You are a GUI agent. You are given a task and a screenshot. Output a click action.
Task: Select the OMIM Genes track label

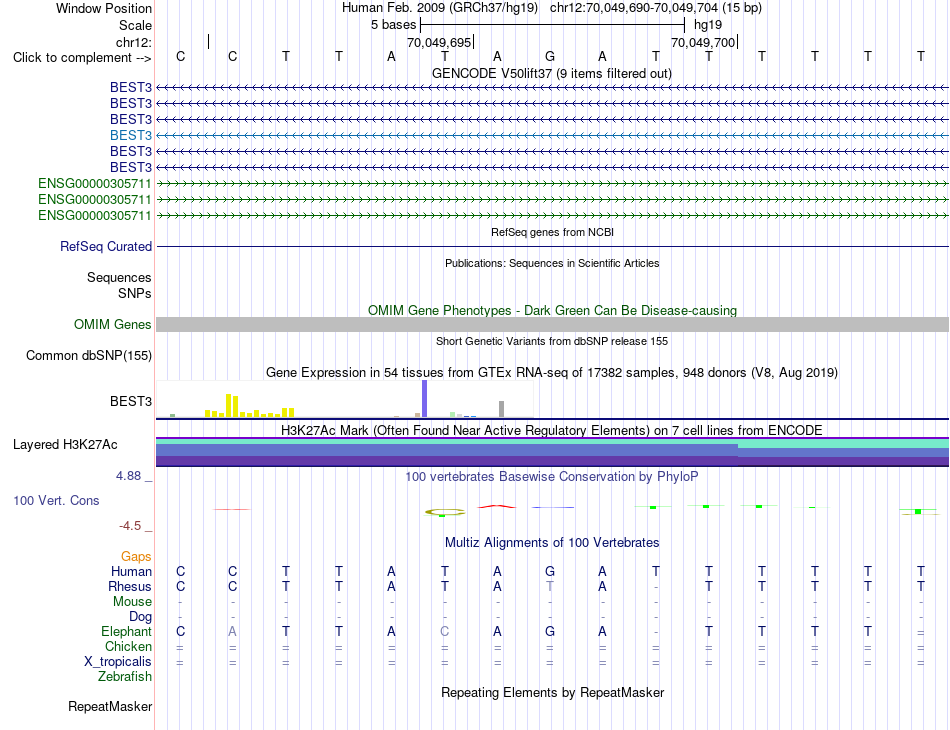(x=113, y=324)
